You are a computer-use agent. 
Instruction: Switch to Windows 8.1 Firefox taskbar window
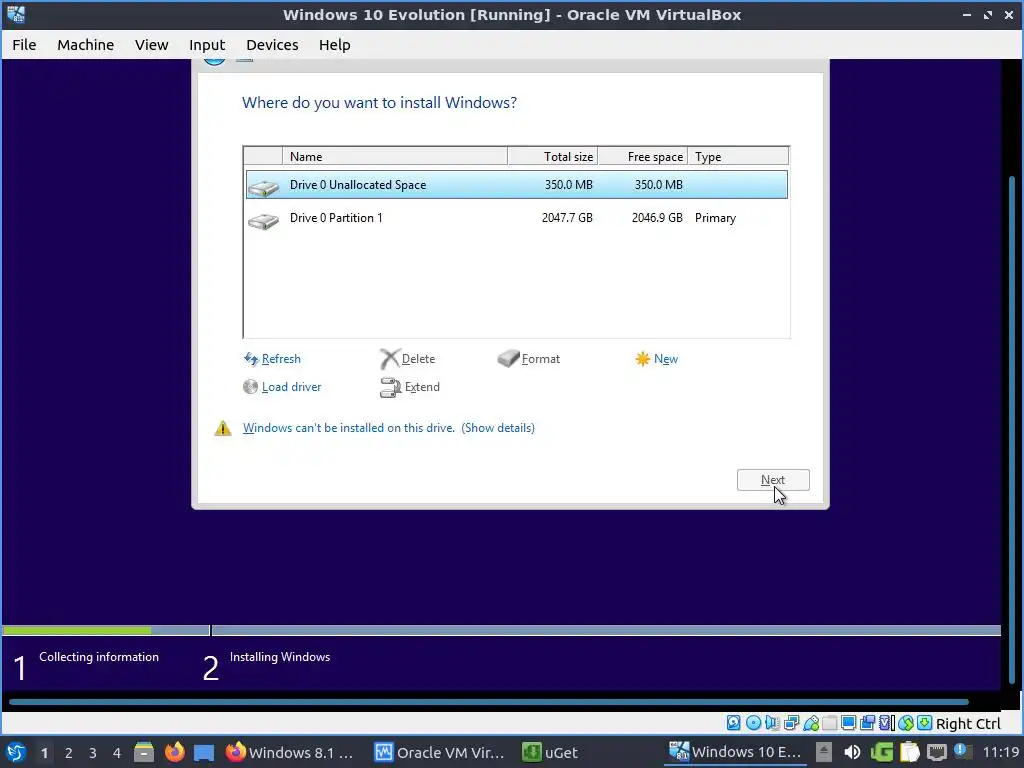289,752
